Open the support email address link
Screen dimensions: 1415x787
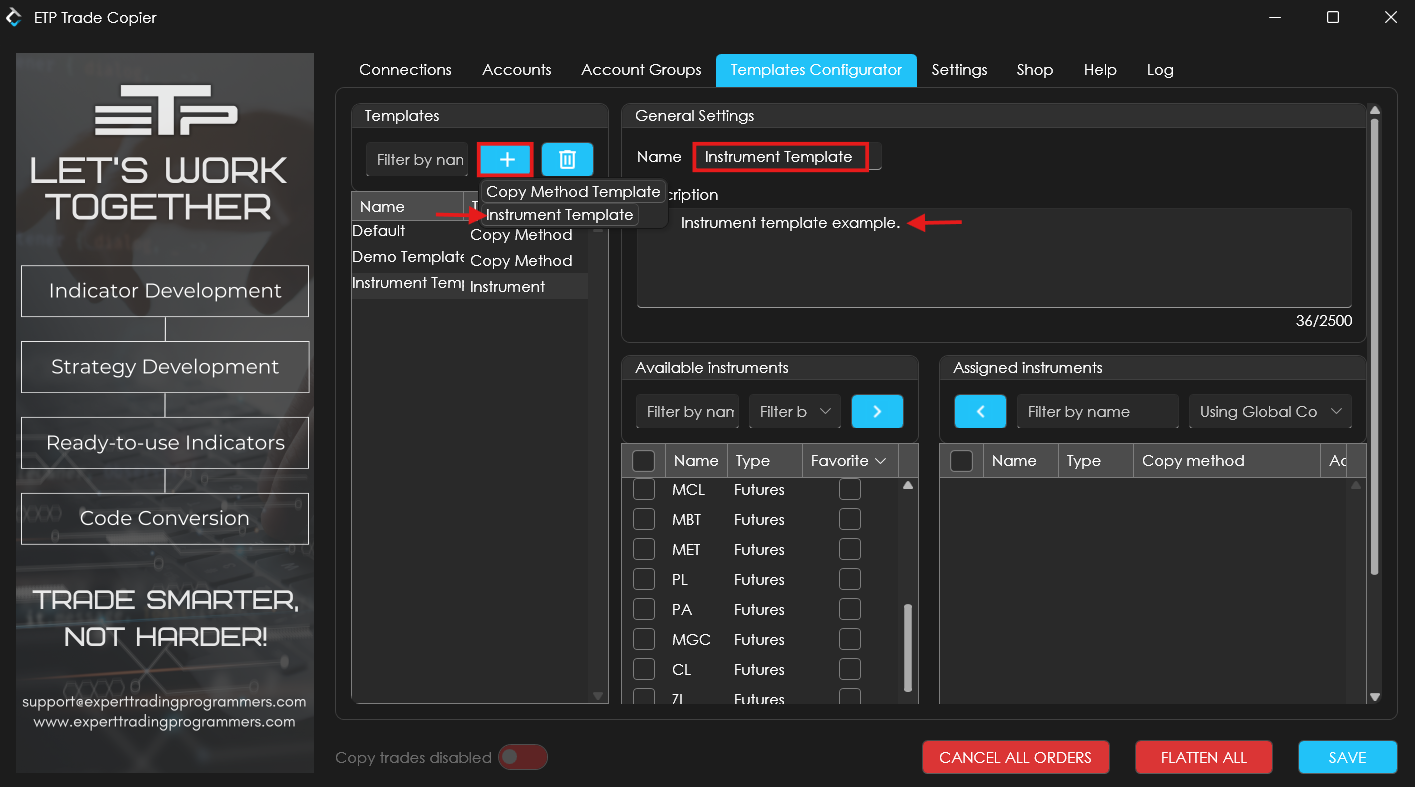coord(164,702)
